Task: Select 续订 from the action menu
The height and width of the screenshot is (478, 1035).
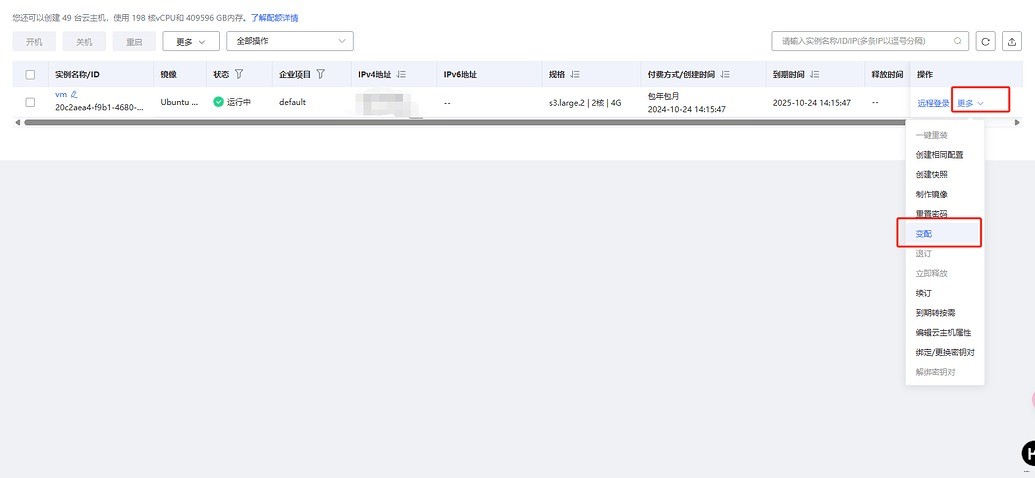Action: [x=924, y=293]
